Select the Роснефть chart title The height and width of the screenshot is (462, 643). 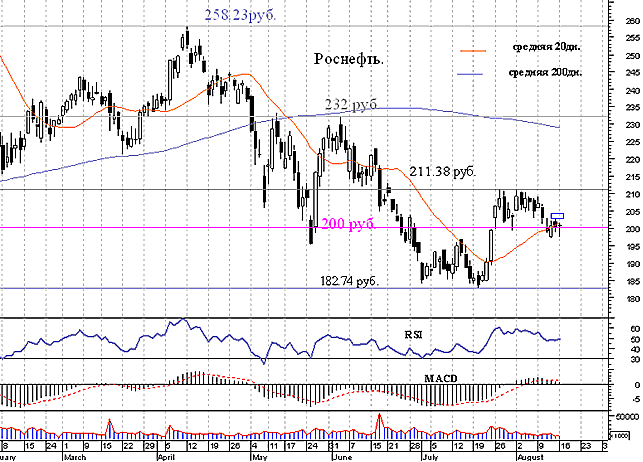coord(349,59)
